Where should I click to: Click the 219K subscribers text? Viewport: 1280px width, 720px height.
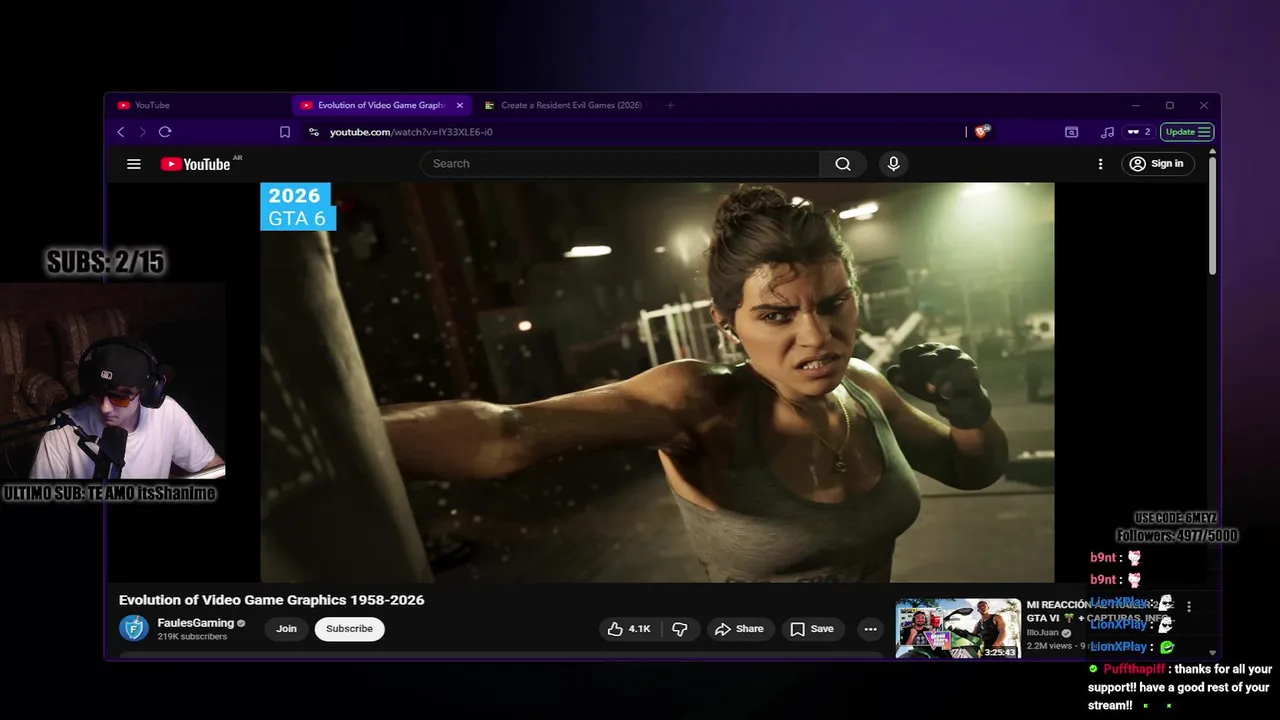point(192,637)
